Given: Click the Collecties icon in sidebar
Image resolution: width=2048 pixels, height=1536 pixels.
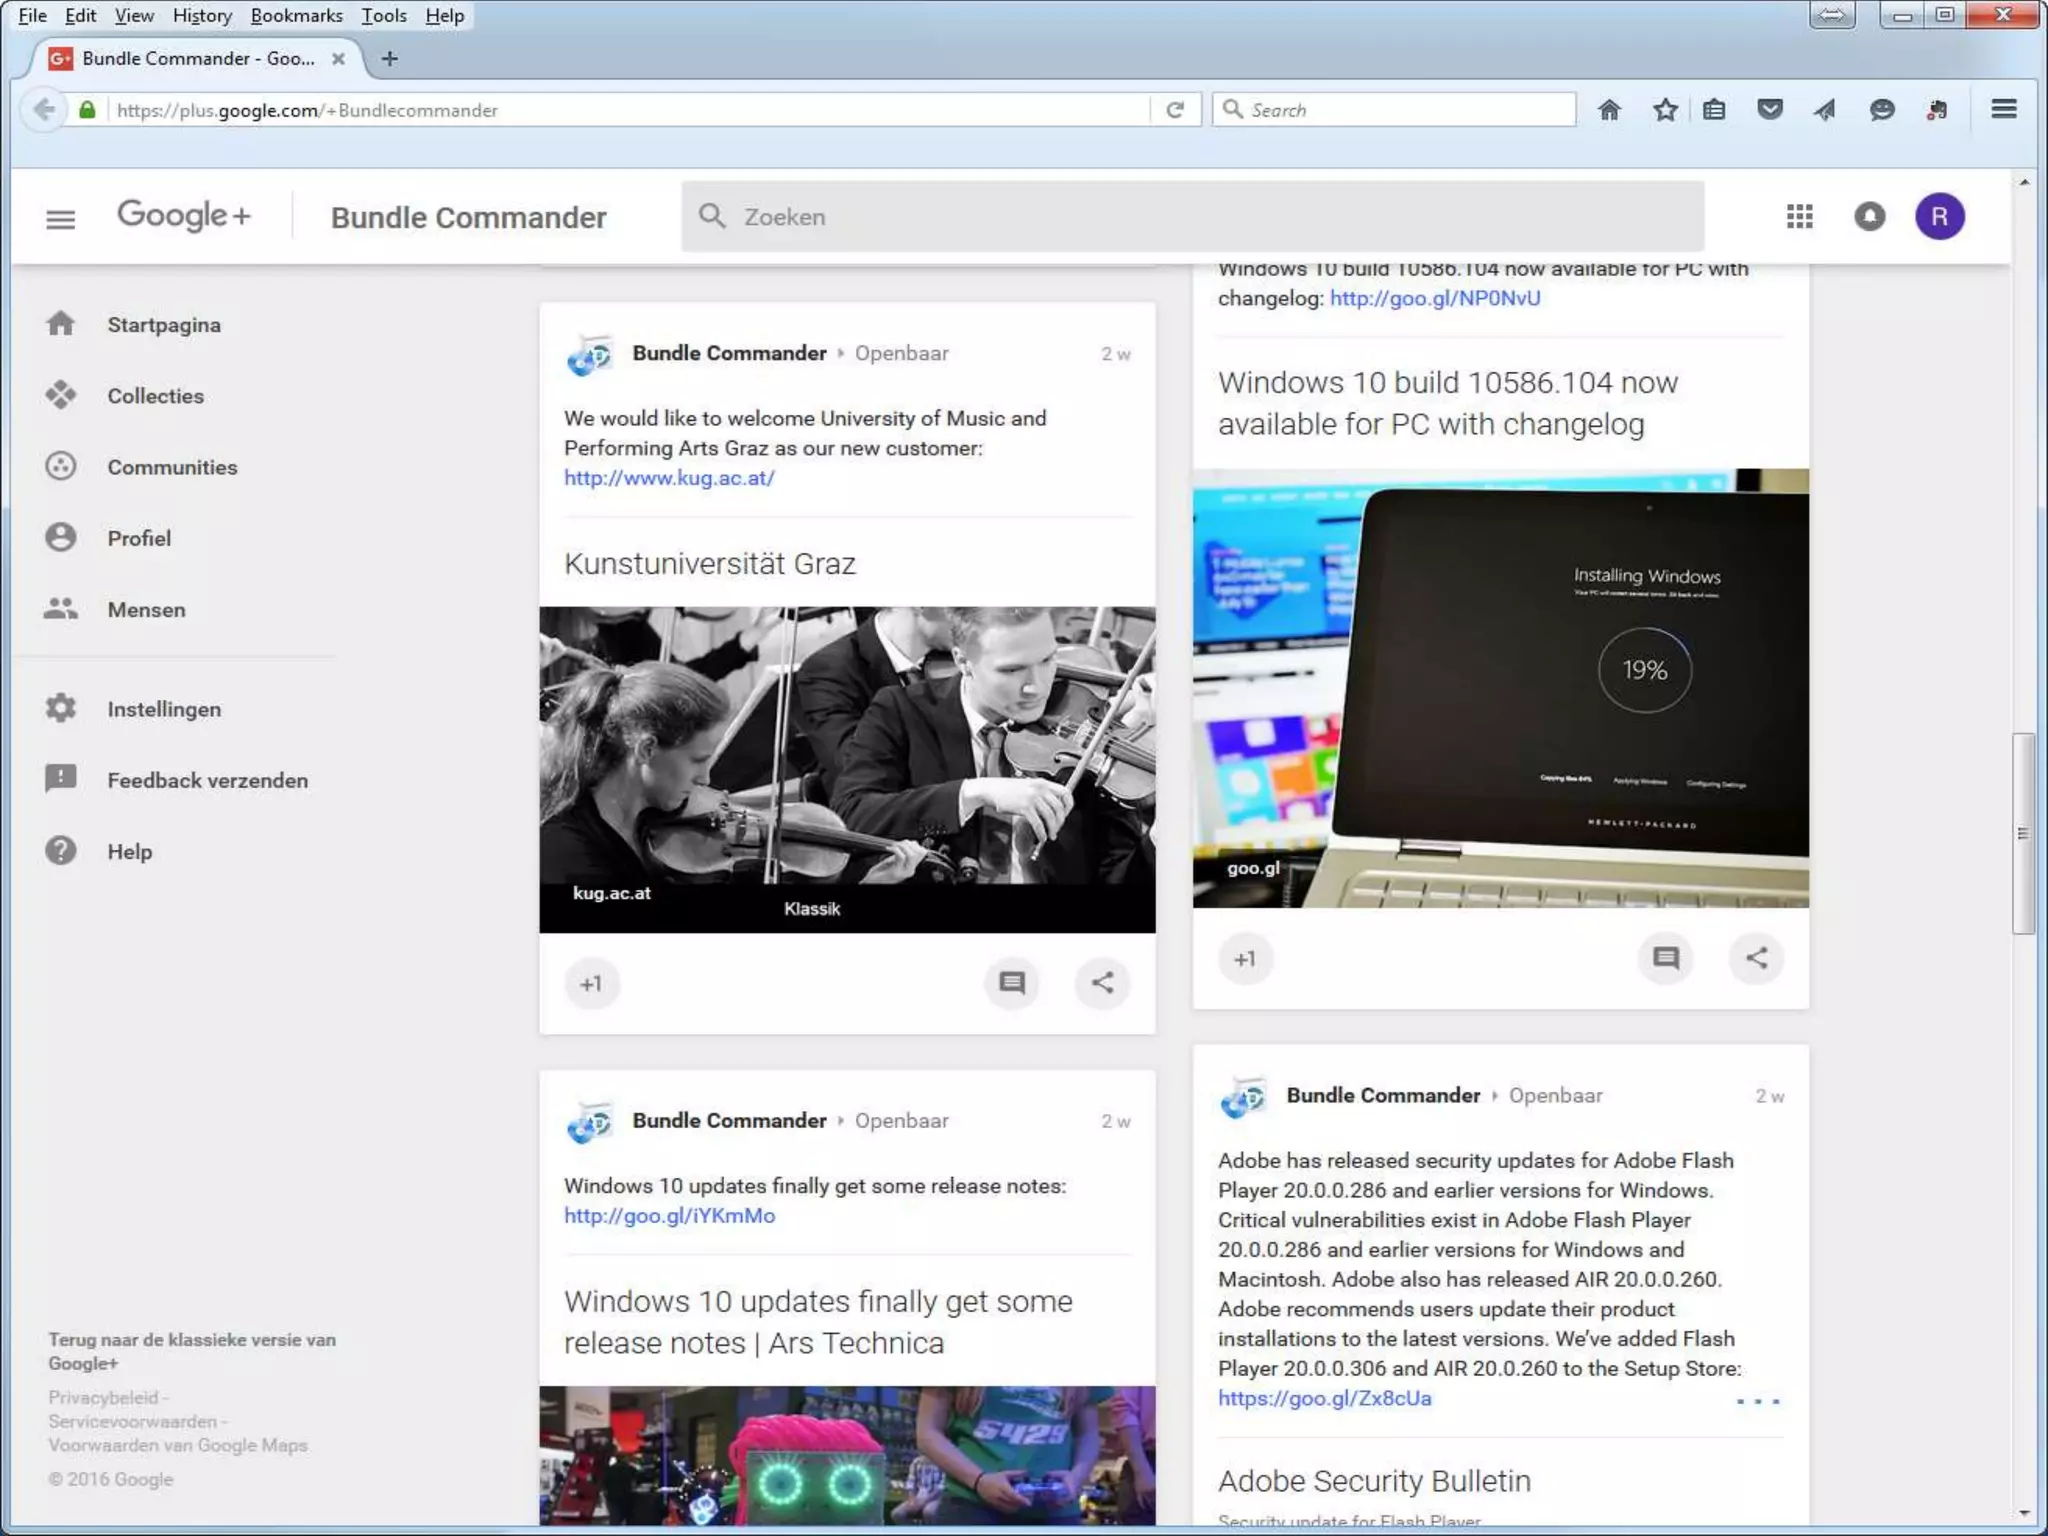Looking at the screenshot, I should pos(61,395).
